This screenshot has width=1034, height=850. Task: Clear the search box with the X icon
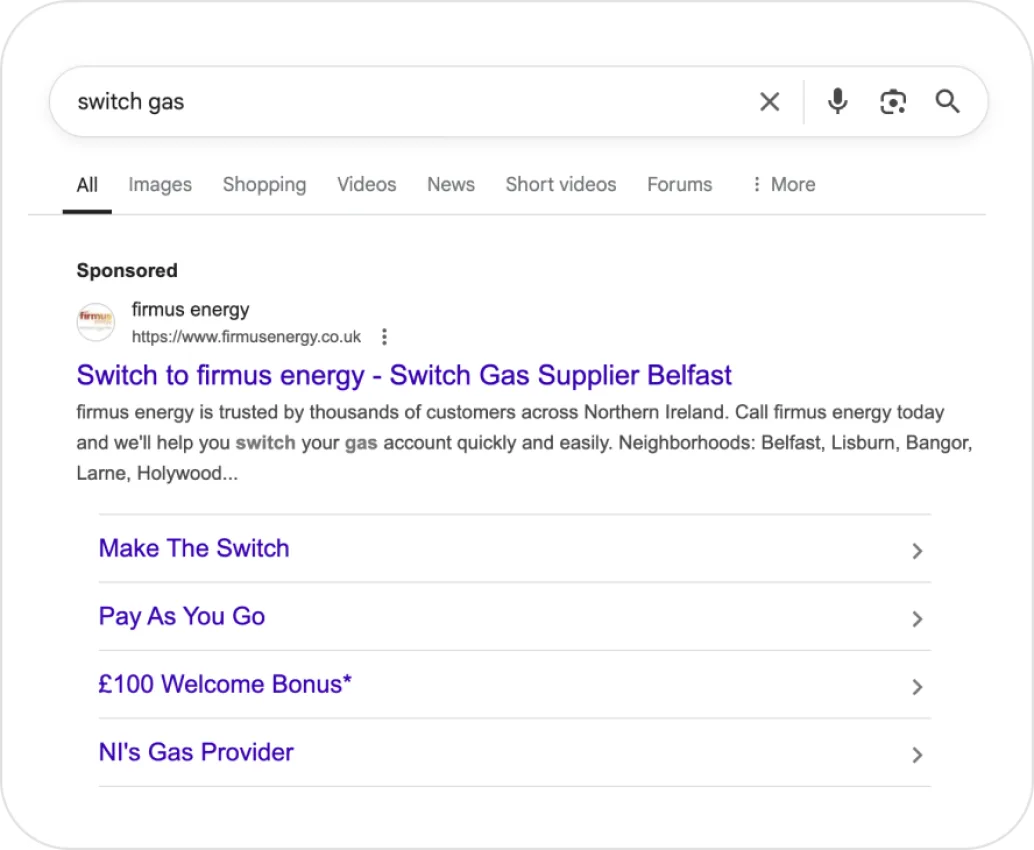click(769, 102)
